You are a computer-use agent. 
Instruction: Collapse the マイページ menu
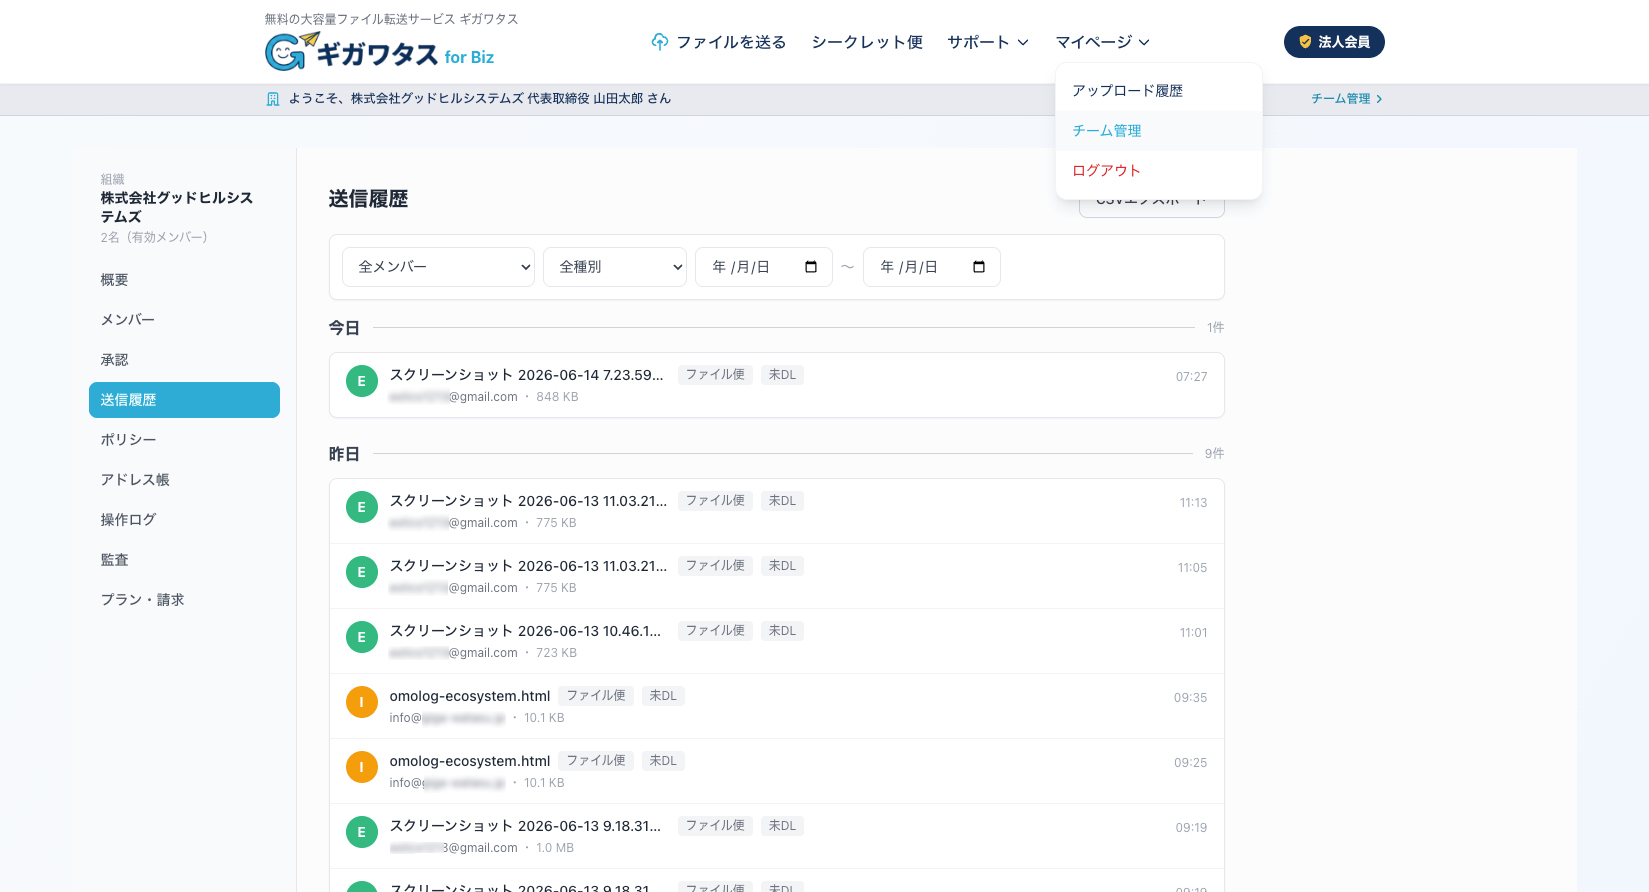(1103, 42)
